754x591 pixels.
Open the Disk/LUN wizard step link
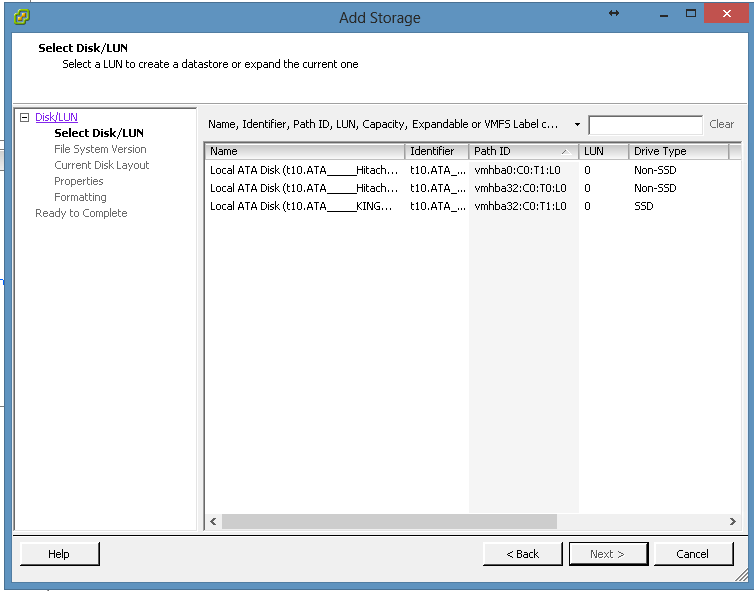click(x=56, y=117)
